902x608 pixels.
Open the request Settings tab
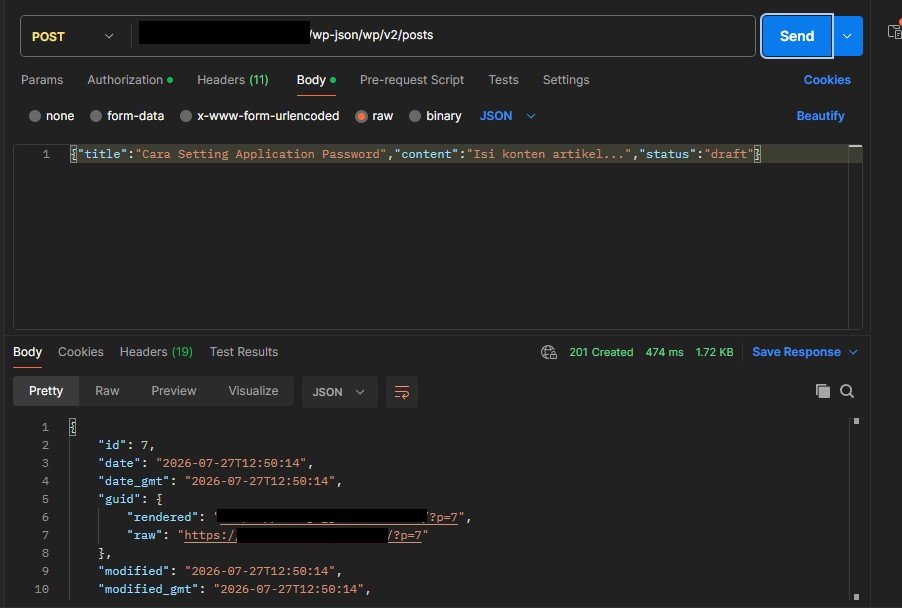tap(566, 80)
